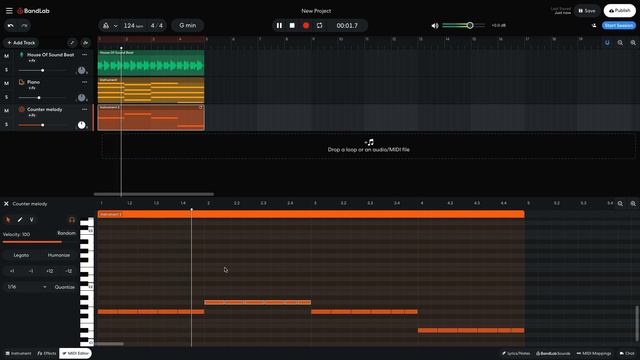Viewport: 640px width, 360px height.
Task: Toggle cycle loop mode
Action: [320, 25]
